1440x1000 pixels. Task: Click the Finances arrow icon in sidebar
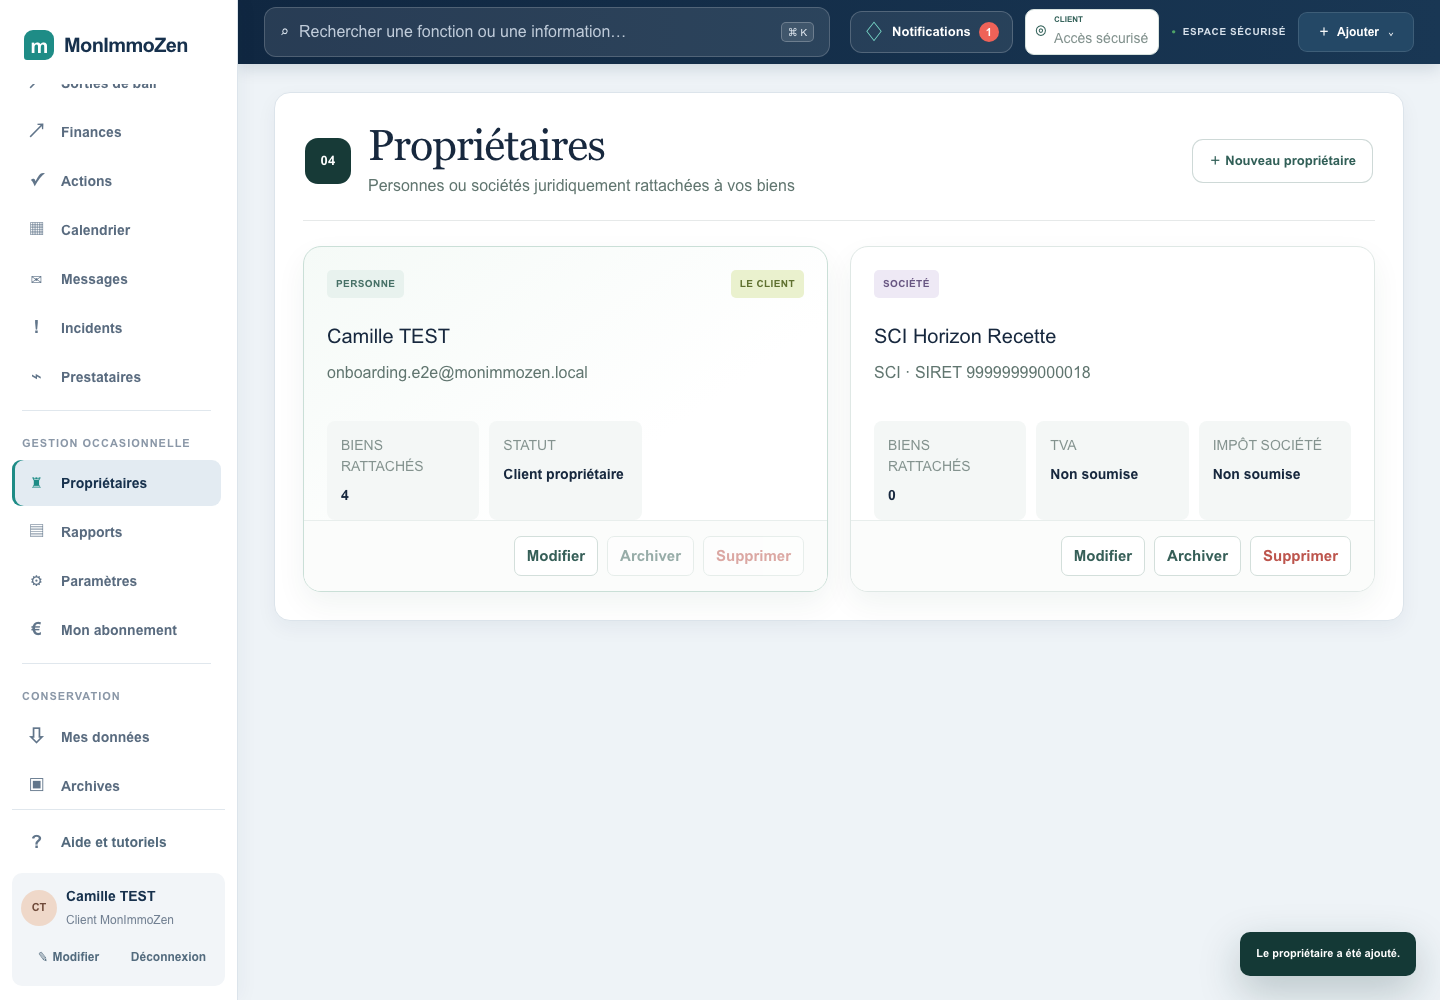tap(37, 131)
